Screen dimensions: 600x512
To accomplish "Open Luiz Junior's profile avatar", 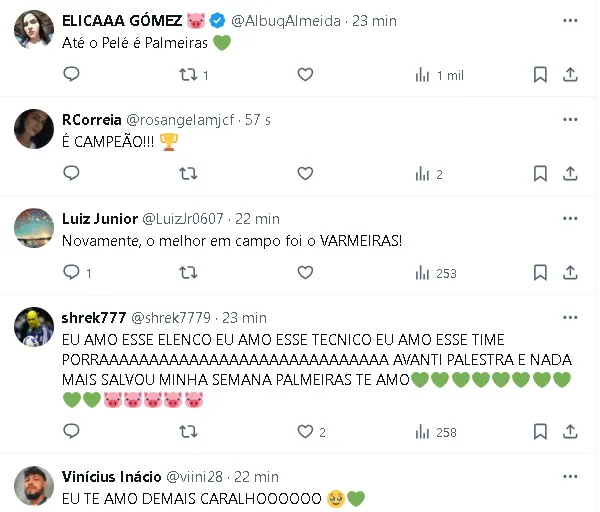I will 34,228.
